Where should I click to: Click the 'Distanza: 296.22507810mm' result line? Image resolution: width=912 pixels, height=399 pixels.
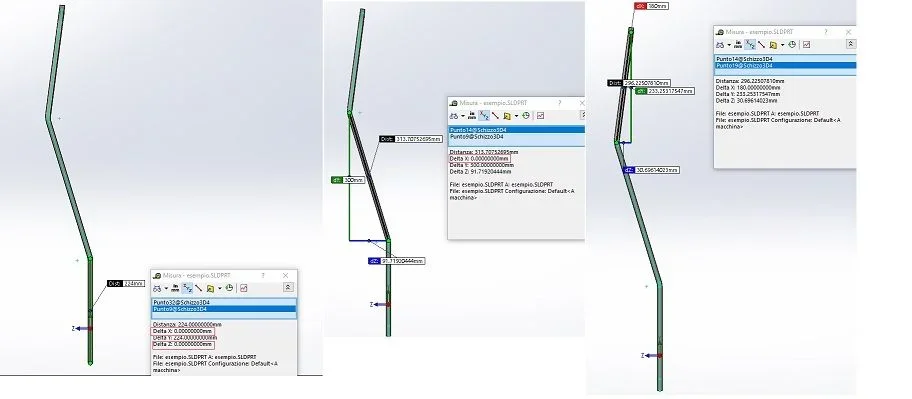750,81
